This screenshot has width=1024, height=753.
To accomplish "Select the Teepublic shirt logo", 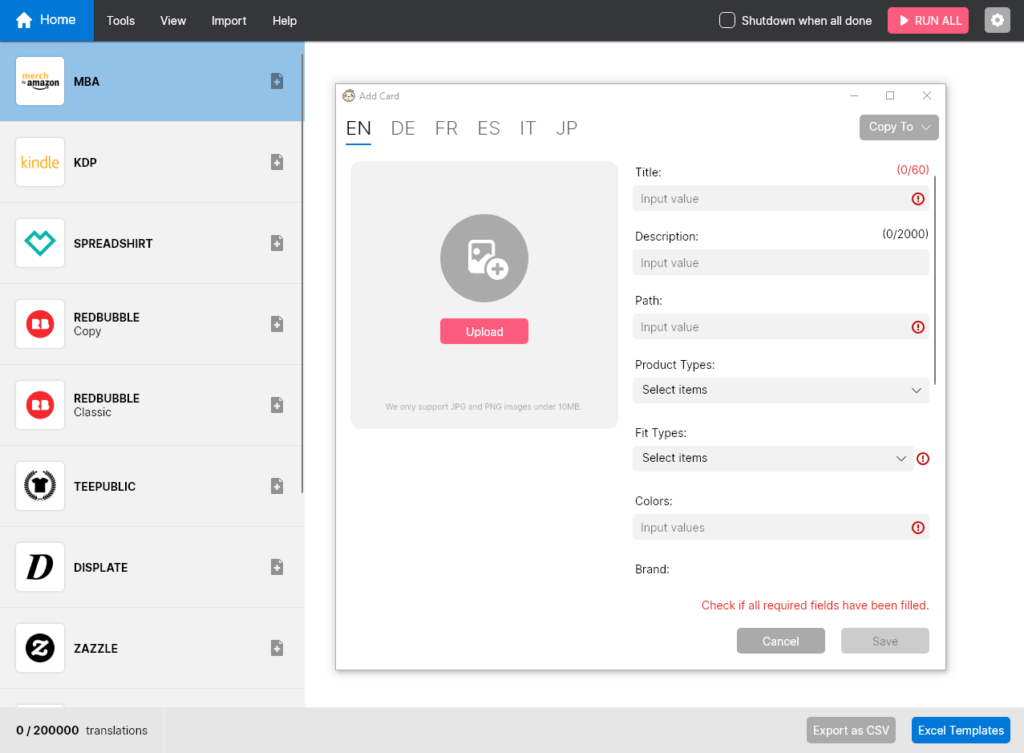I will [x=40, y=486].
